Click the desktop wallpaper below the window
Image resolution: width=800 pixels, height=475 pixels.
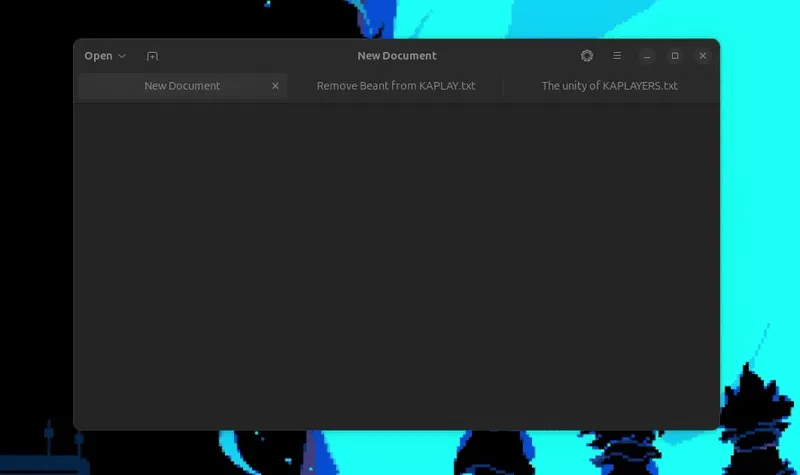[x=400, y=455]
